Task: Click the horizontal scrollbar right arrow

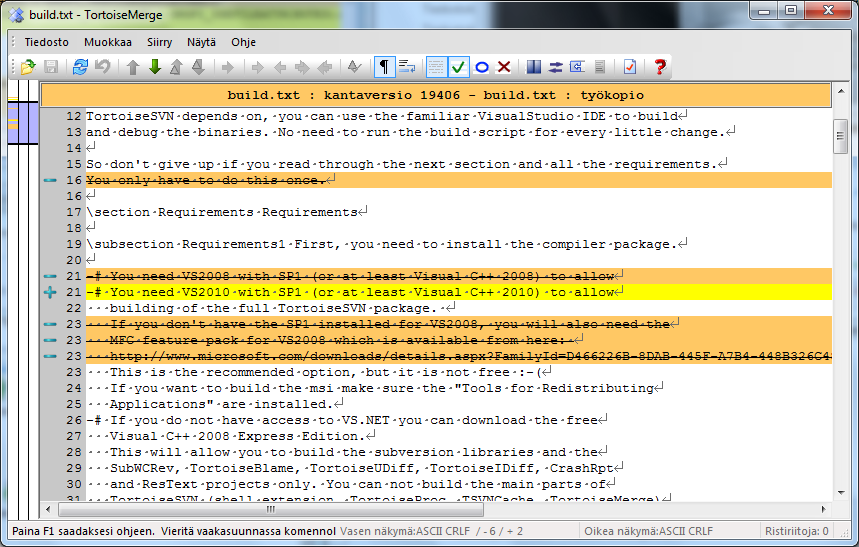Action: pos(823,509)
